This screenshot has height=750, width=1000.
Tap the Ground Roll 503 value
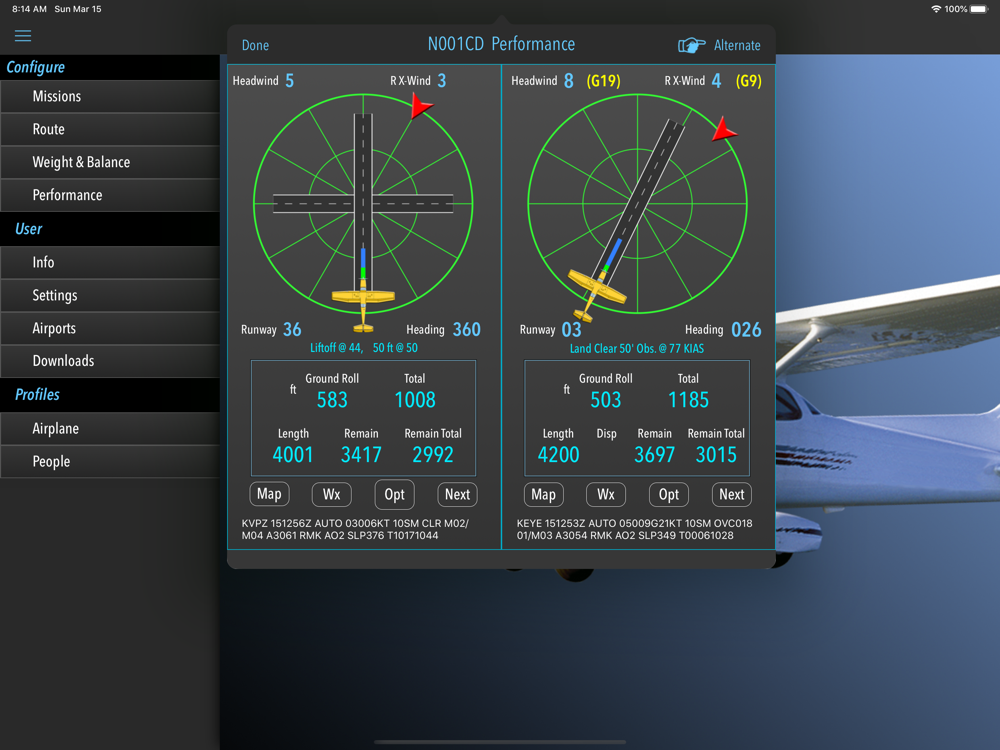[x=606, y=400]
